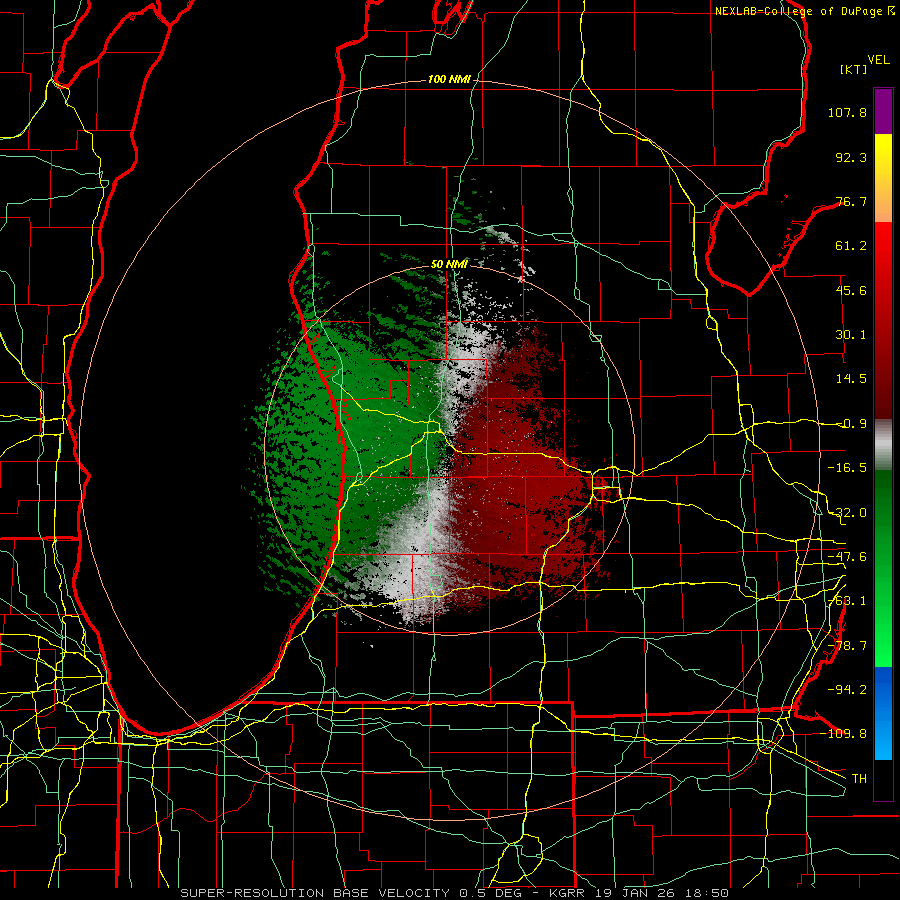
Task: Click the -32.0 velocity scale value
Action: point(847,513)
